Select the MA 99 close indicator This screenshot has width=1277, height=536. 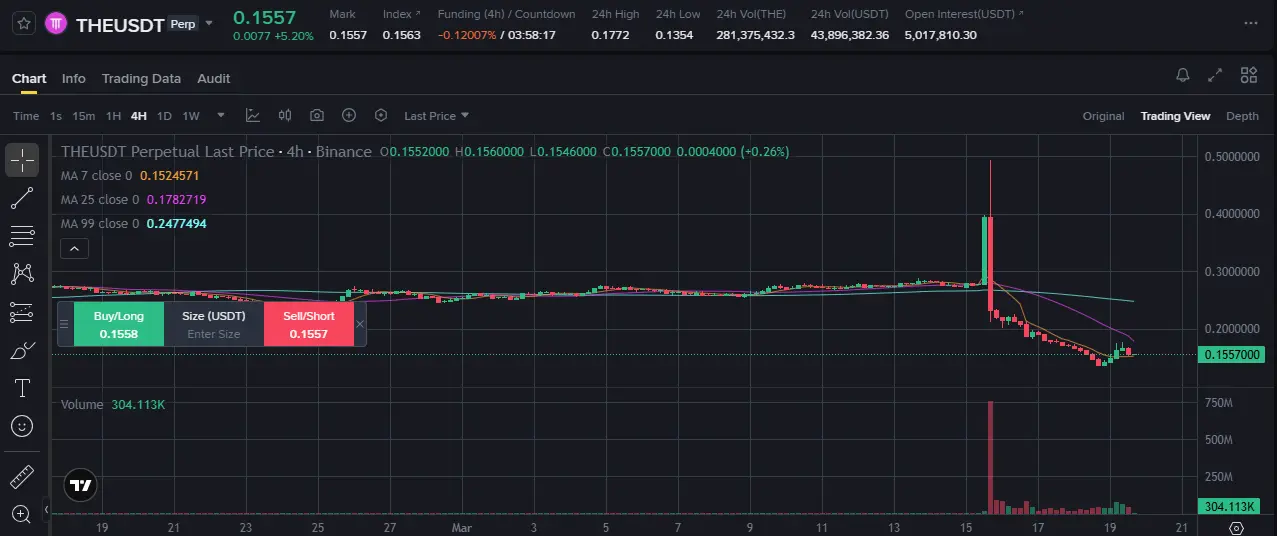click(100, 223)
